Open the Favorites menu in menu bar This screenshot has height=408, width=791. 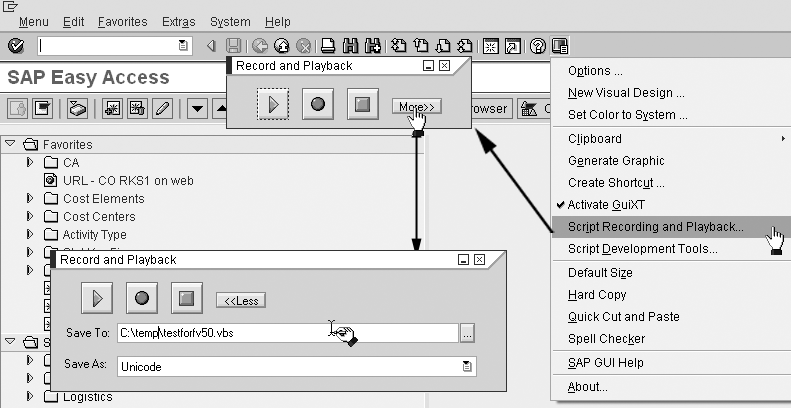pyautogui.click(x=123, y=22)
